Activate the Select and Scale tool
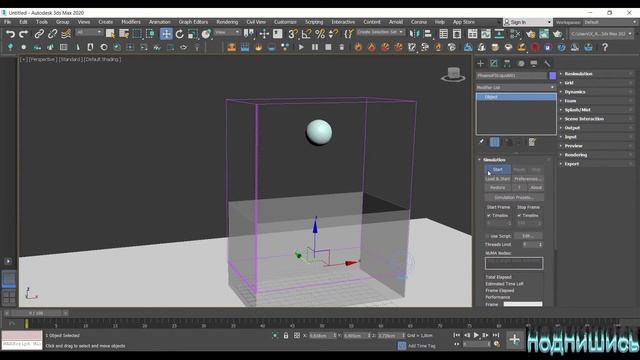Screen dimensions: 640x360 click(x=193, y=34)
